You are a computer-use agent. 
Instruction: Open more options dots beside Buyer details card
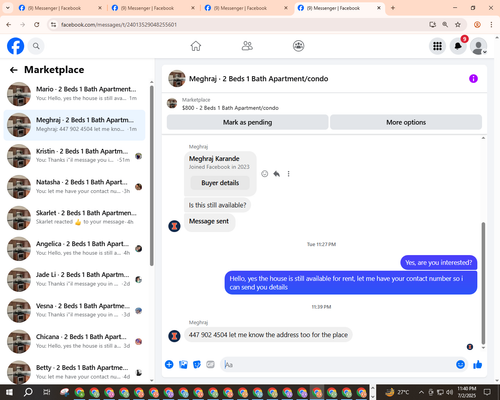pyautogui.click(x=288, y=174)
